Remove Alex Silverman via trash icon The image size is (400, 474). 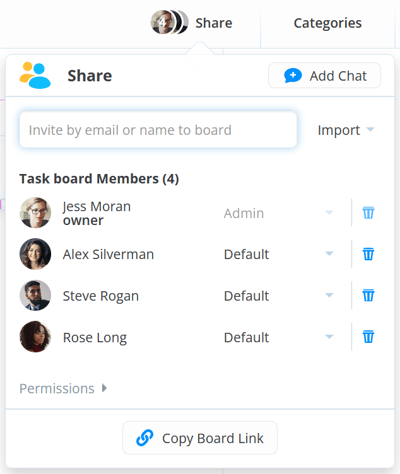click(x=368, y=254)
